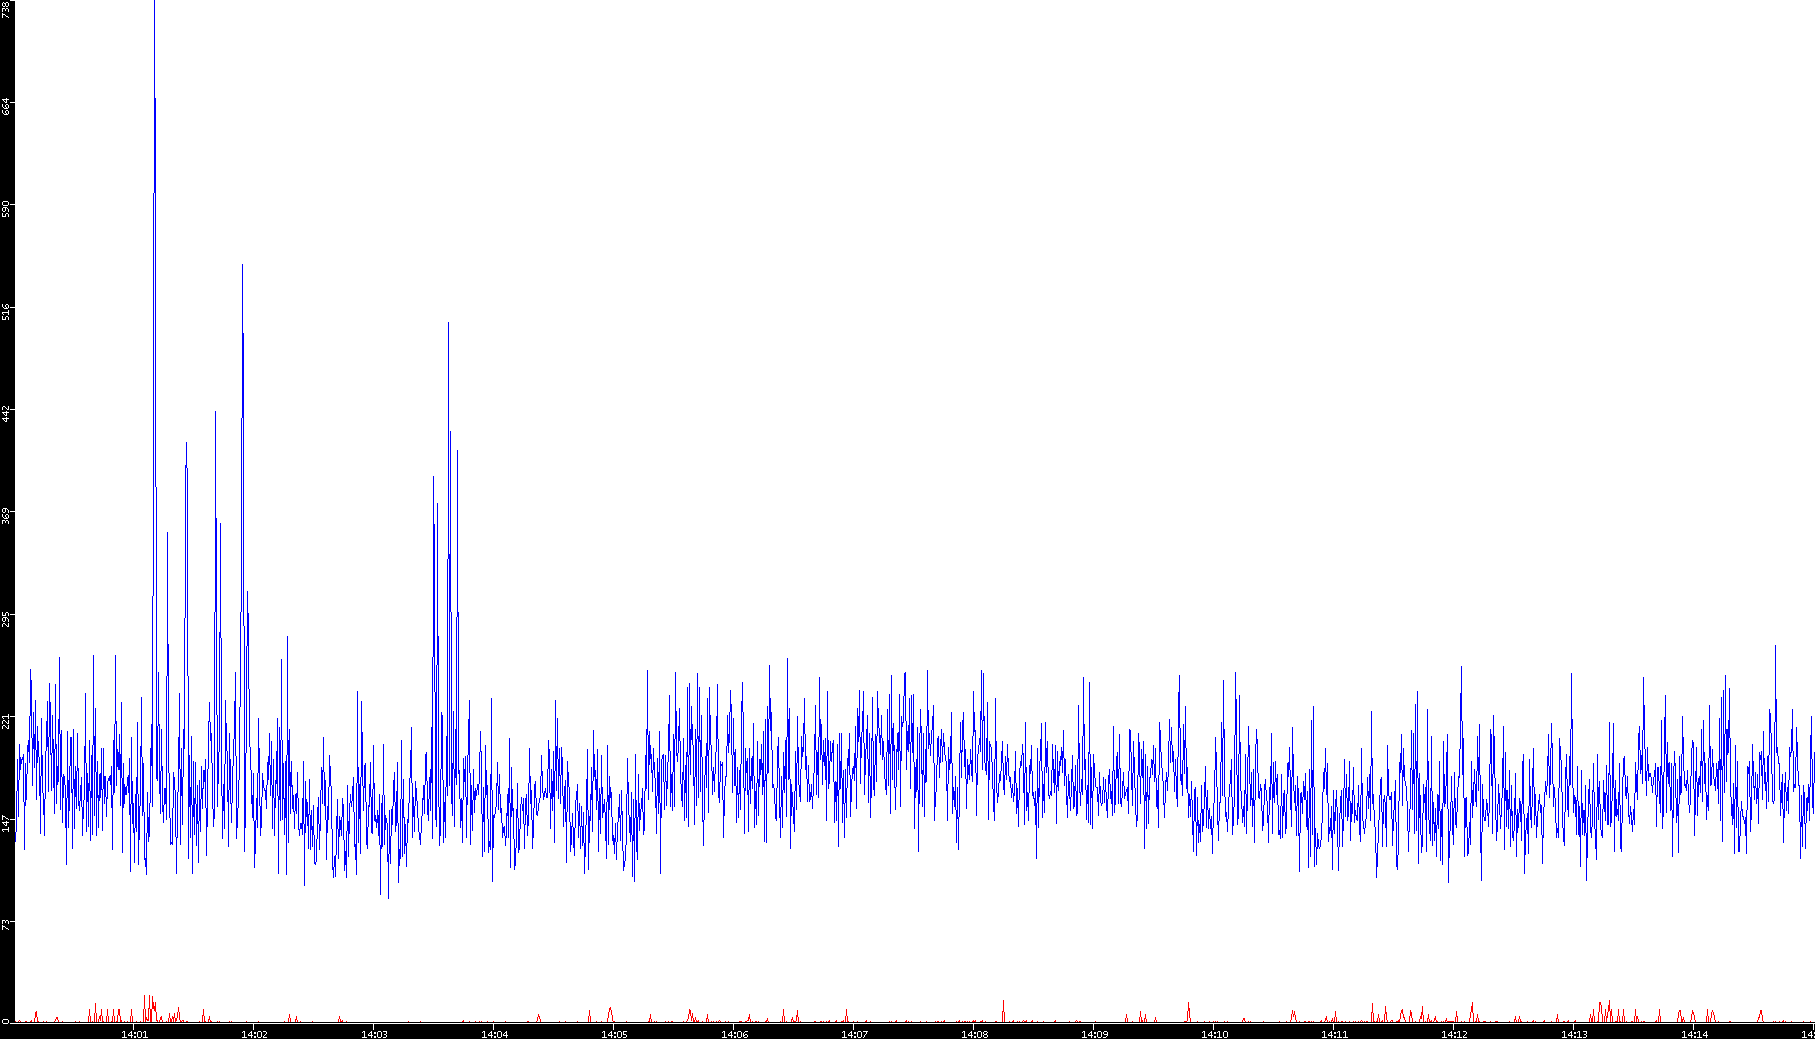Click the 14:01 time label
1815x1039 pixels.
pos(134,1033)
